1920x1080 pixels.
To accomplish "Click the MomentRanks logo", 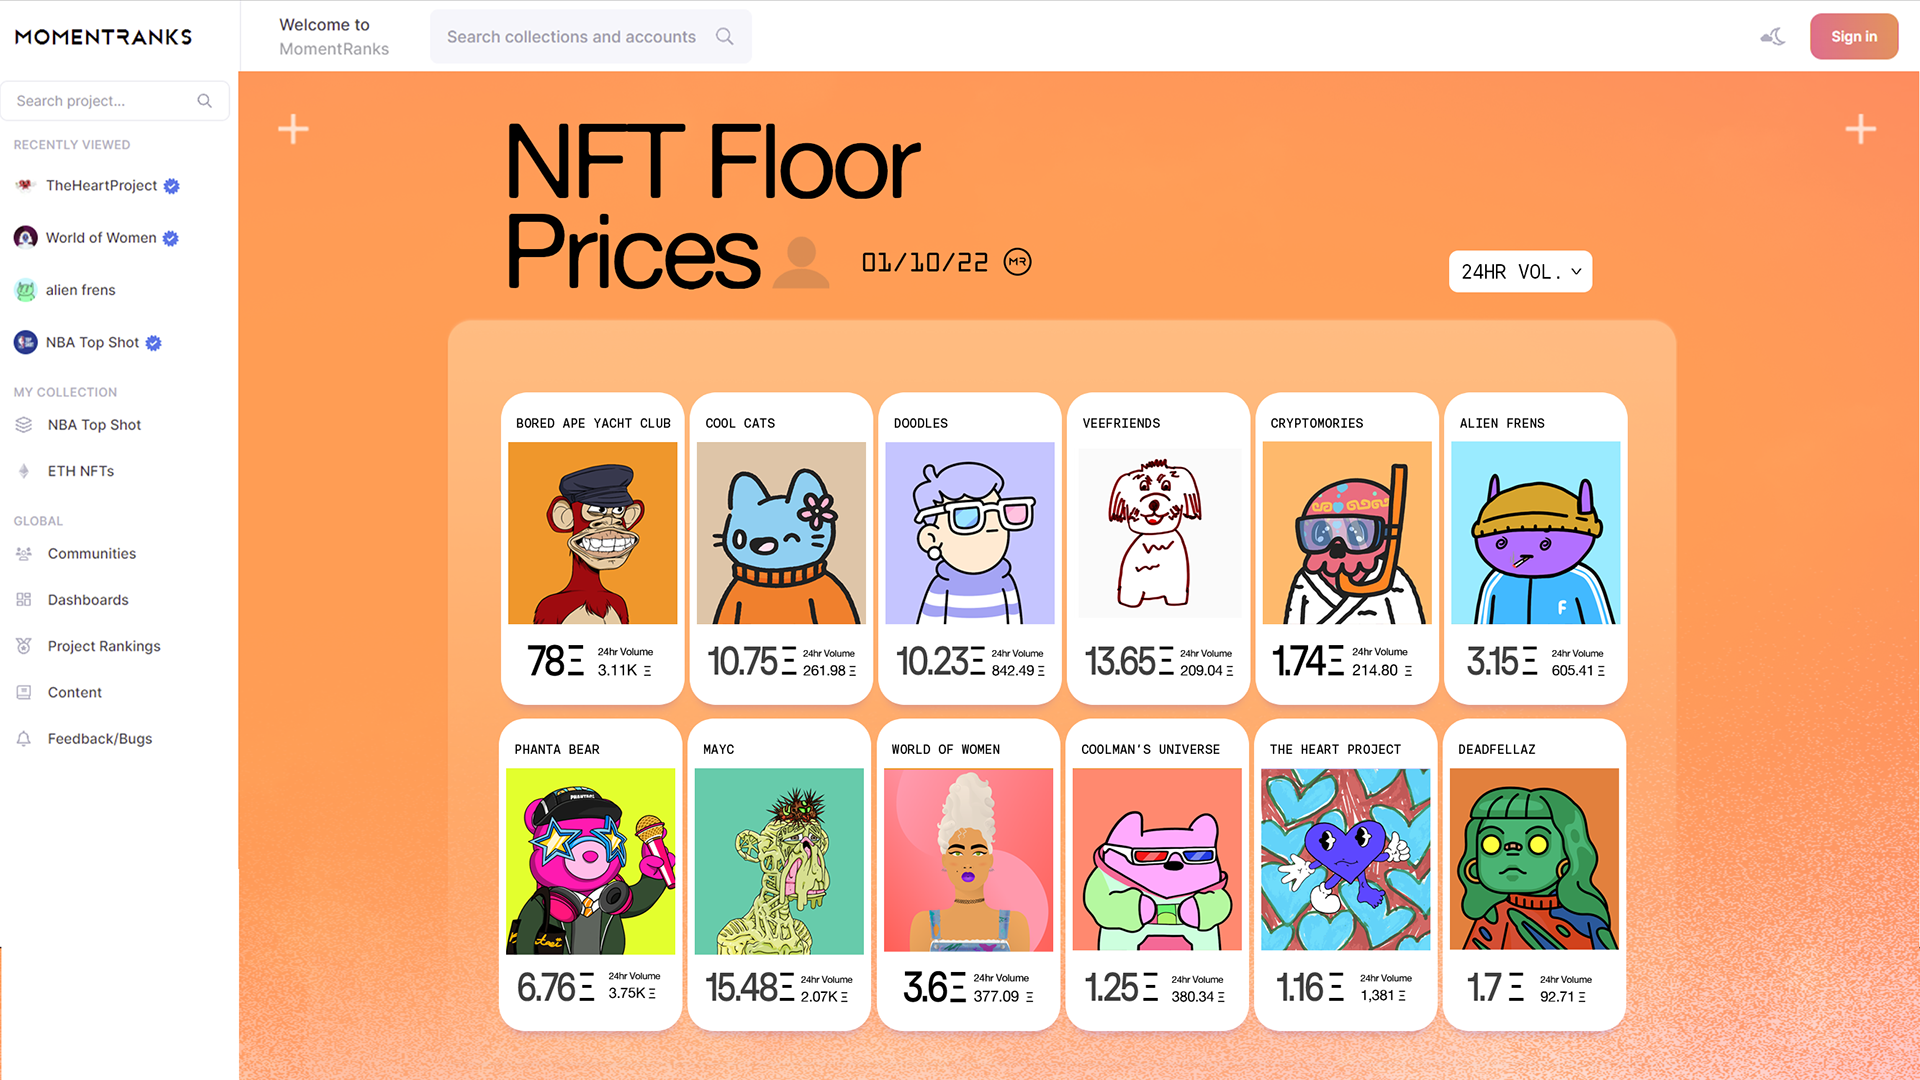I will (x=103, y=37).
